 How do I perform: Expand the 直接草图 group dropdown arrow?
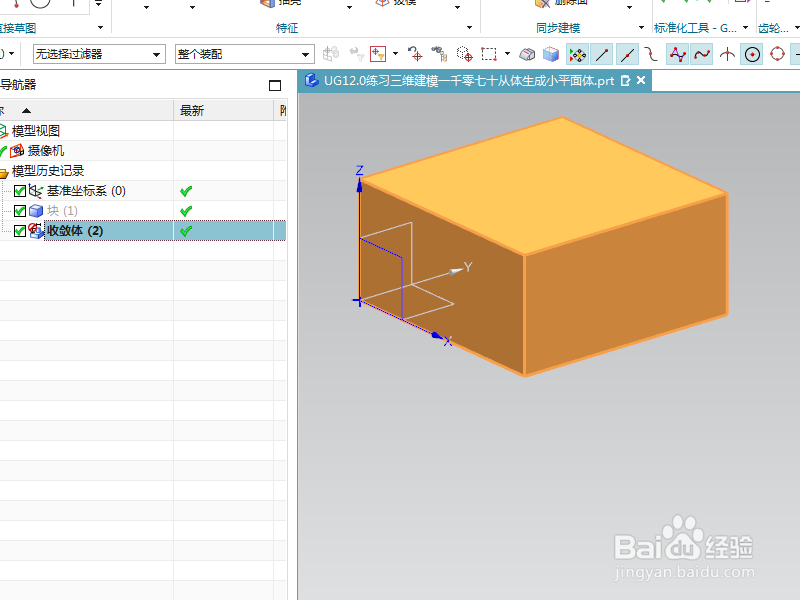[101, 28]
